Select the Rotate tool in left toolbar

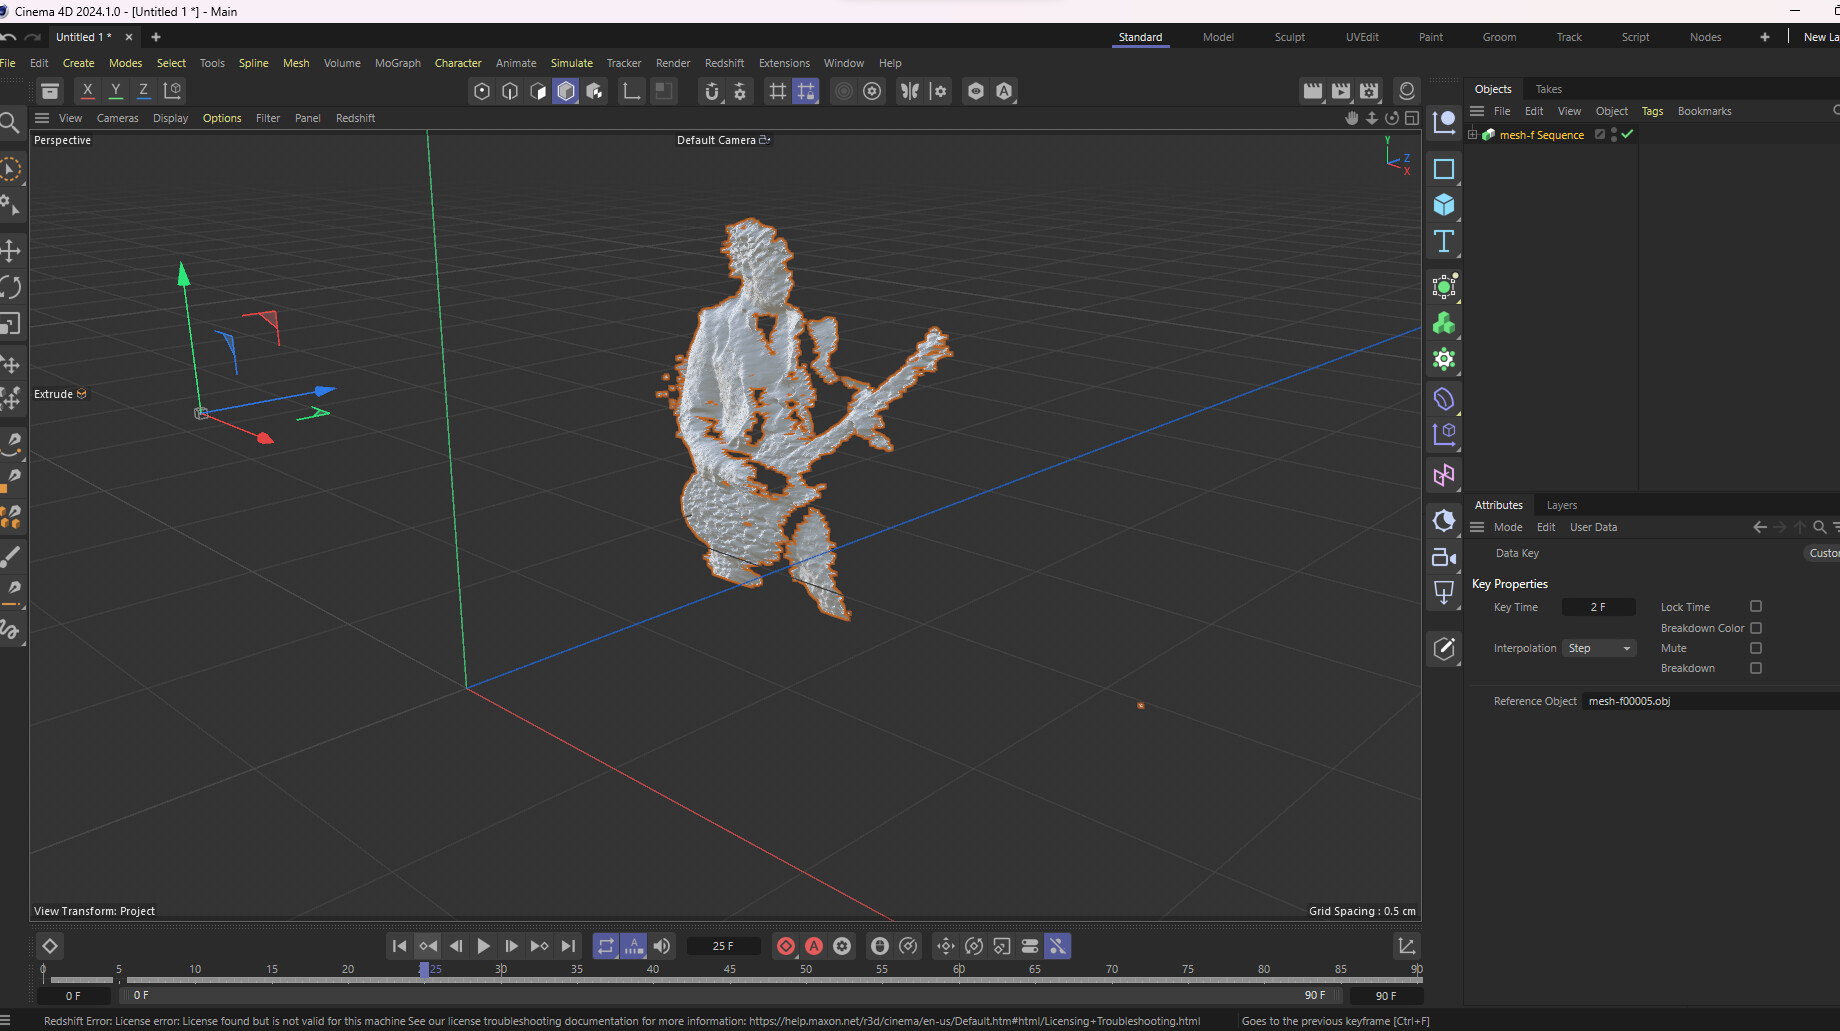11,288
